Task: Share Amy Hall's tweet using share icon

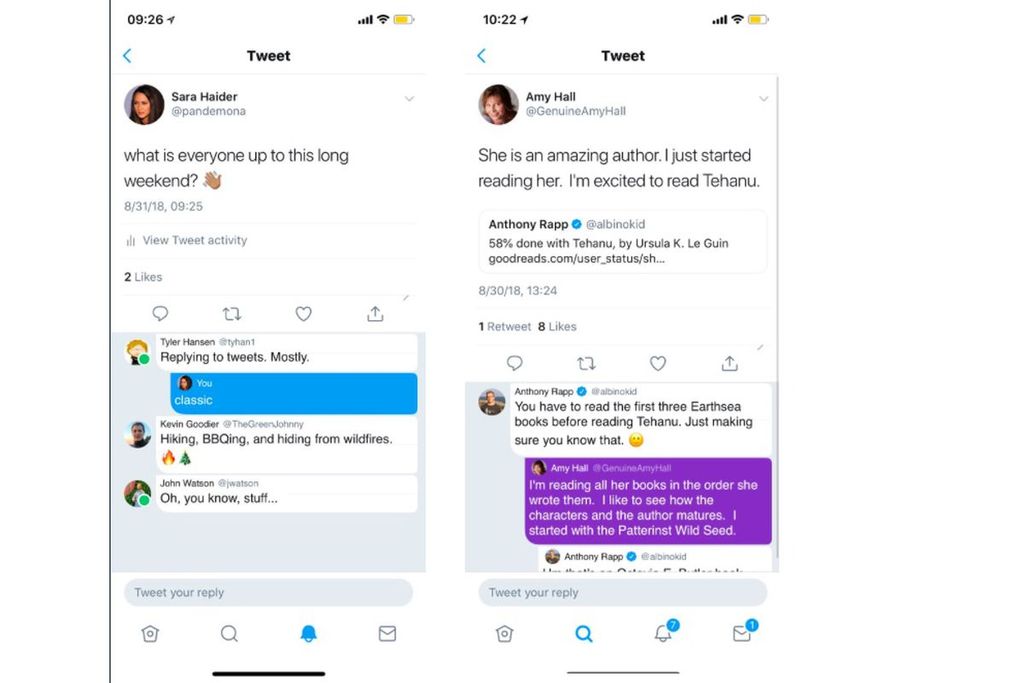Action: pyautogui.click(x=730, y=363)
